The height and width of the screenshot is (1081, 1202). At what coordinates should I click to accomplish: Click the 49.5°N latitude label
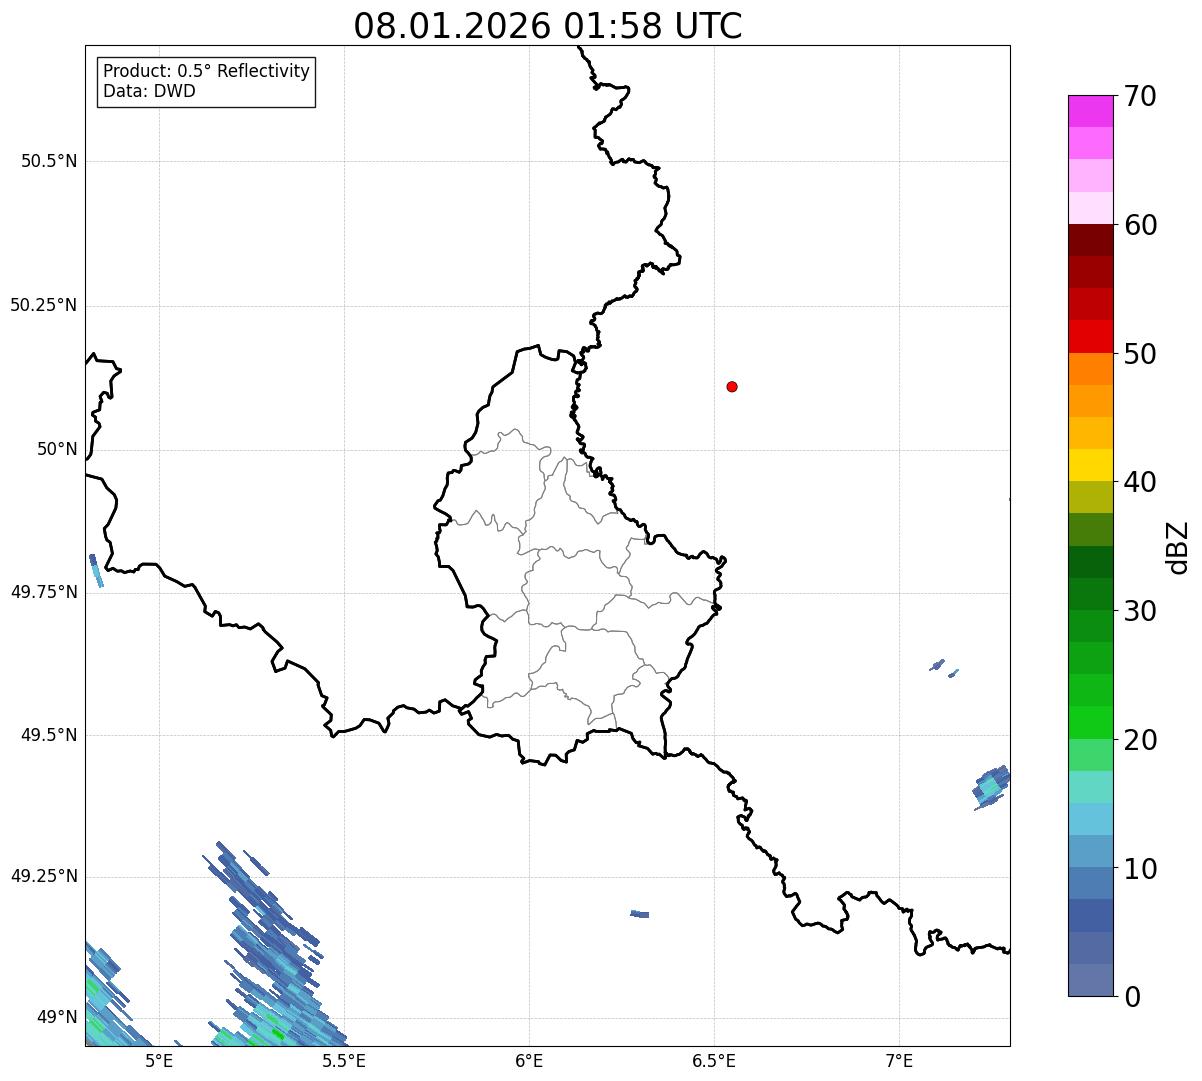point(49,736)
